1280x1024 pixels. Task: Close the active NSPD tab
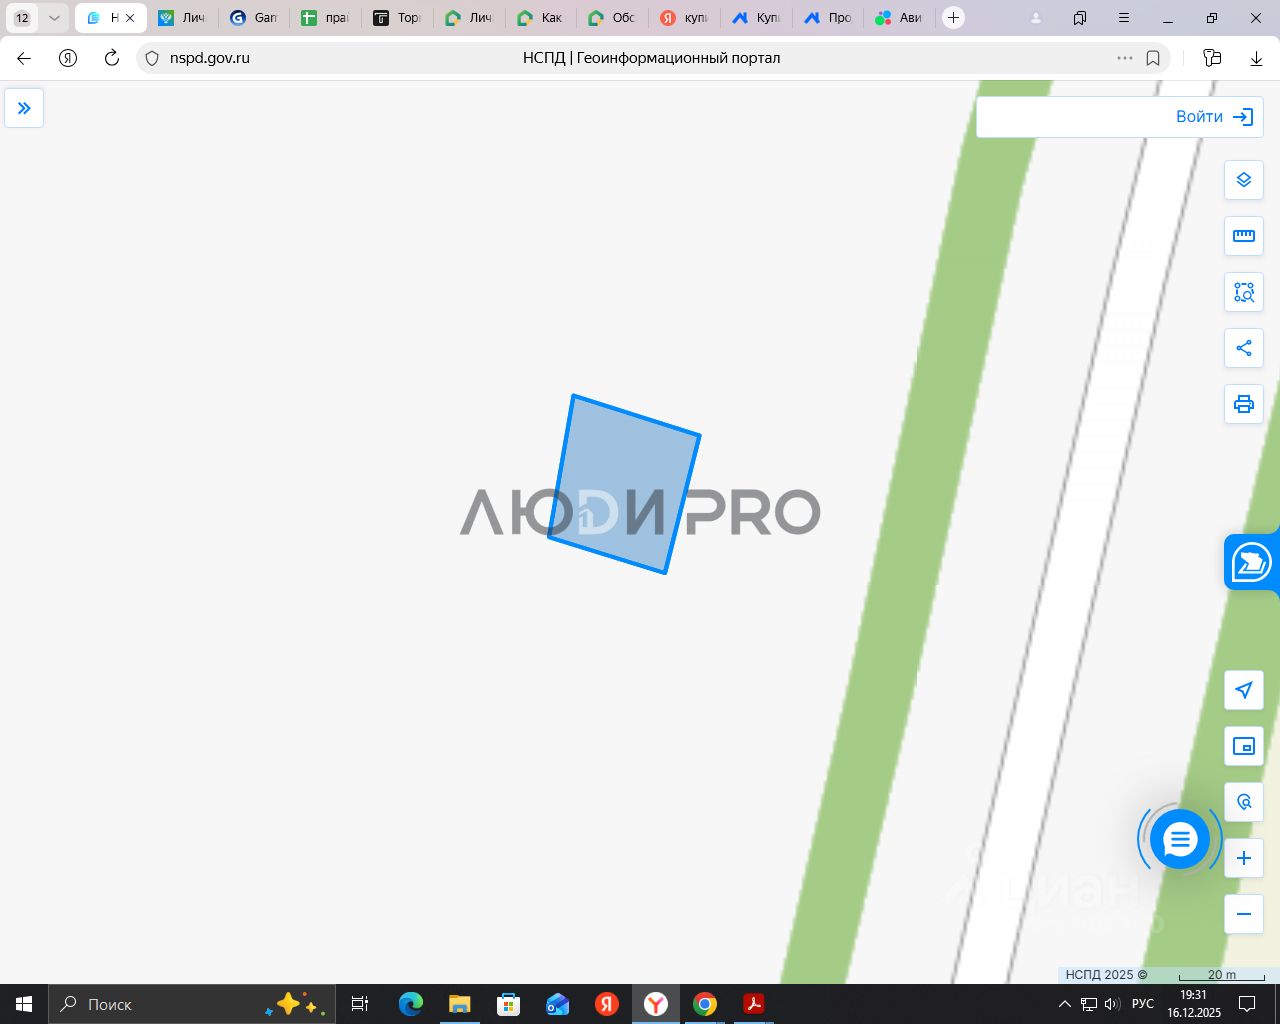click(130, 18)
